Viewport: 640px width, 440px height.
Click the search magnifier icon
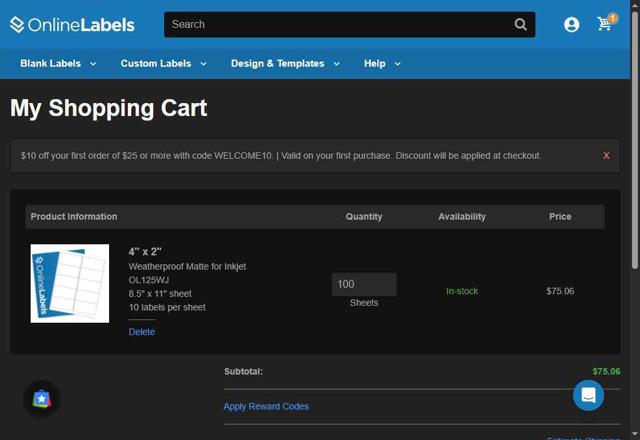pos(520,24)
